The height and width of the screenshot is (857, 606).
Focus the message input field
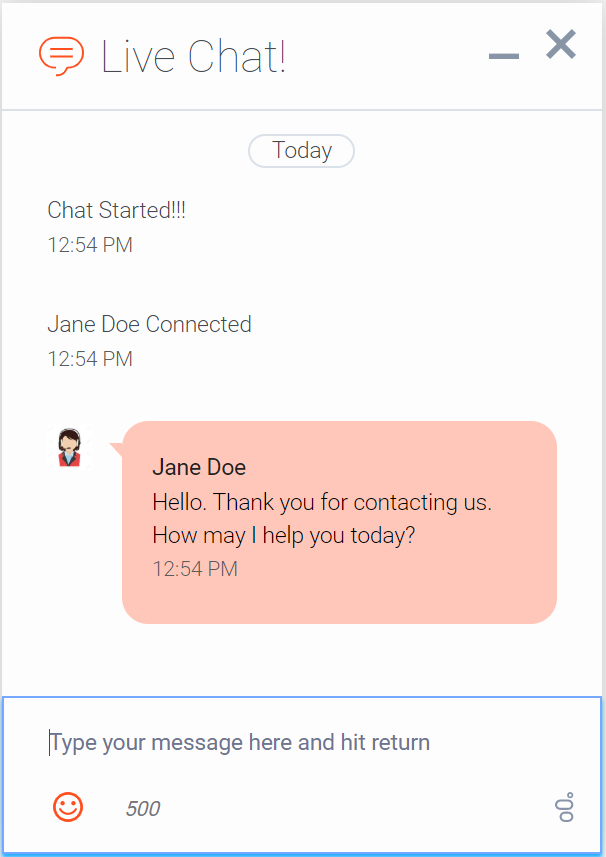pos(302,742)
